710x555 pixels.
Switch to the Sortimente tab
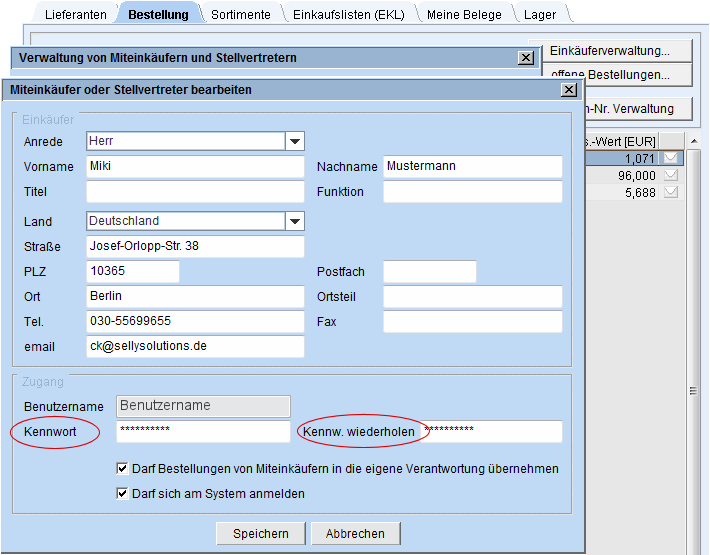click(240, 15)
